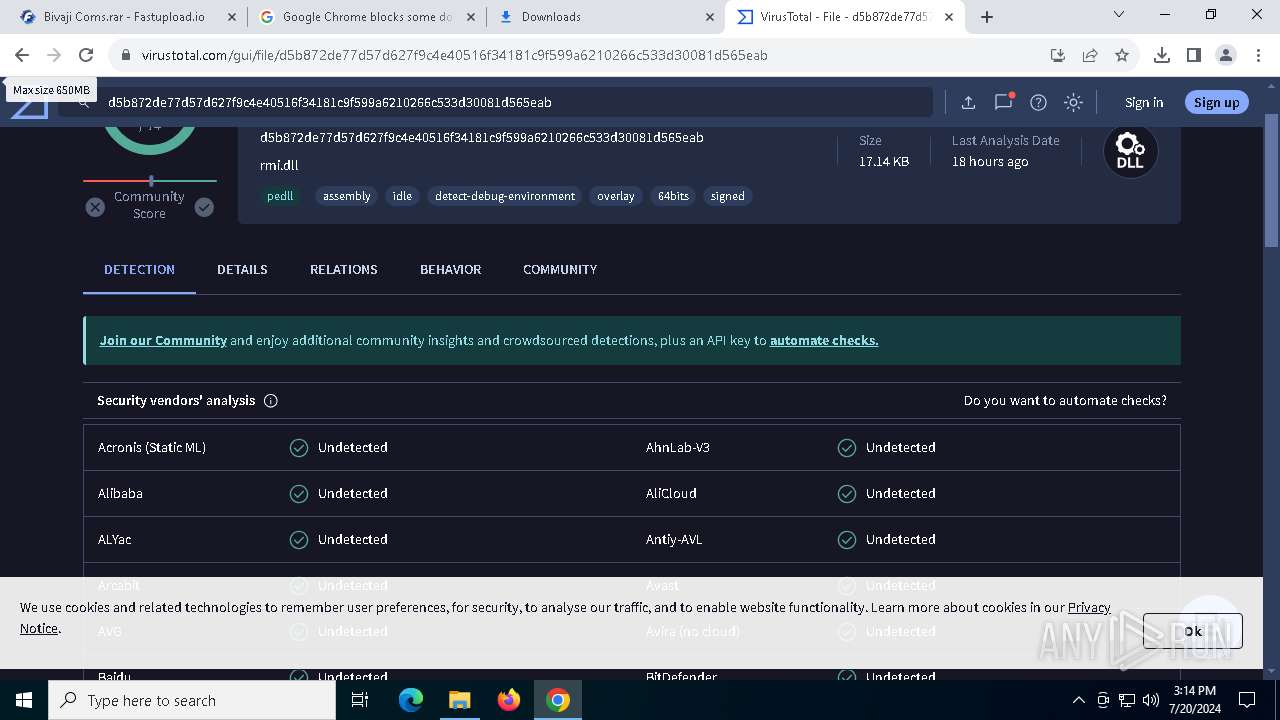Screen dimensions: 1280x720
Task: Open File Explorer from the taskbar
Action: click(x=459, y=700)
